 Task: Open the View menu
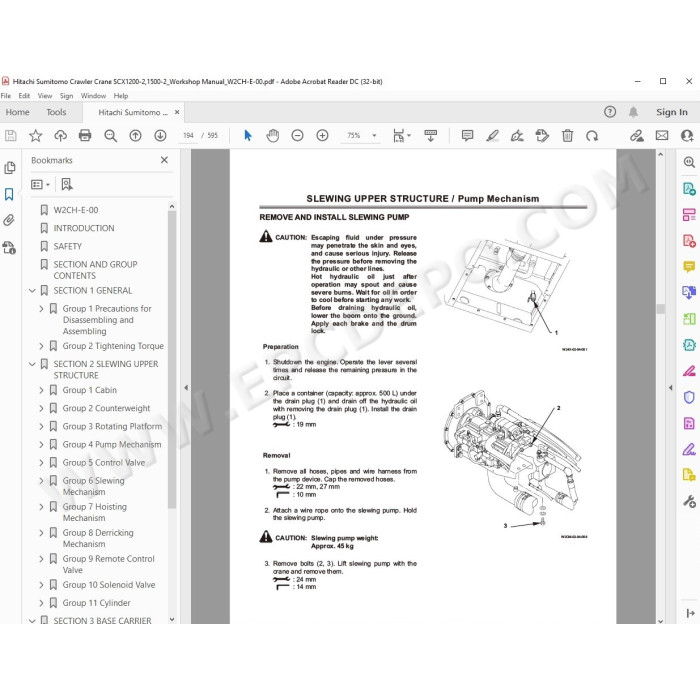[x=45, y=96]
